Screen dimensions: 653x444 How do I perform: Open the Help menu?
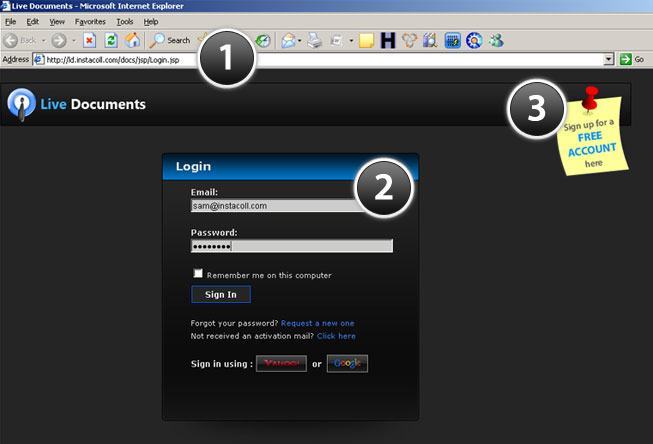click(x=151, y=22)
